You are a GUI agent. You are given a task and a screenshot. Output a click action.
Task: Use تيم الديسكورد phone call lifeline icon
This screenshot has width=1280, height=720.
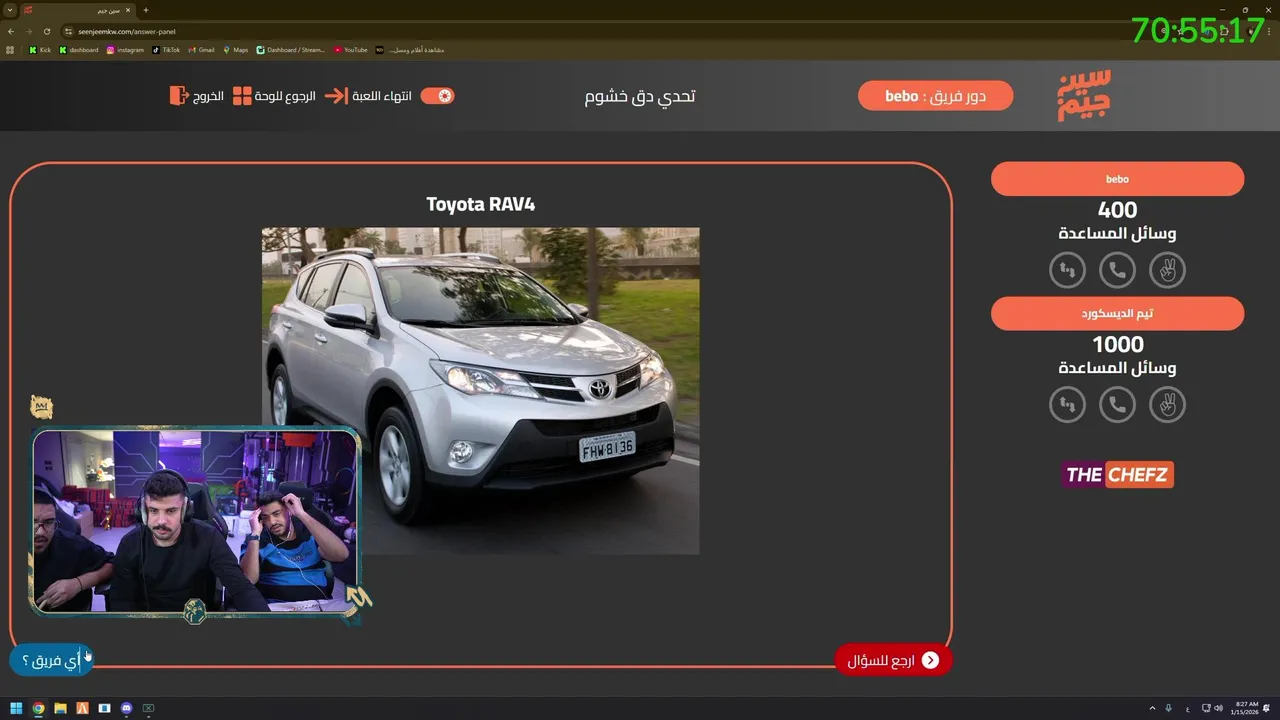1117,405
